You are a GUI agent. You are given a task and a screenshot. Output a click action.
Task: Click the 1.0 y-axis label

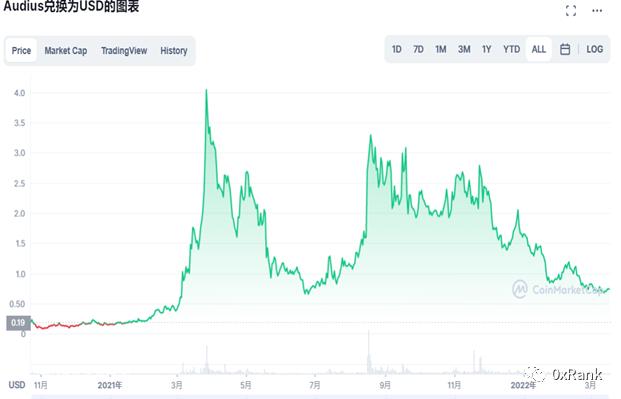[20, 274]
